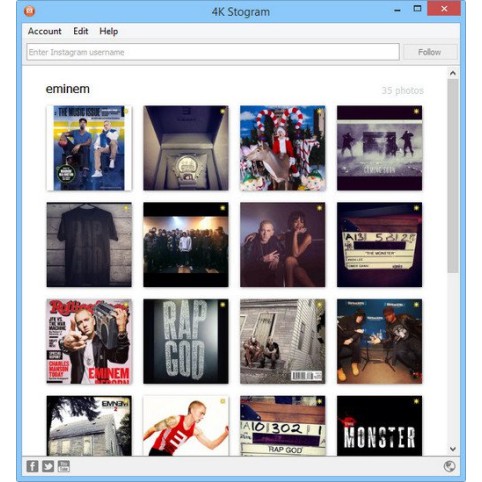Click the Instagram username input field
Viewport: 482px width, 482px height.
(x=213, y=52)
